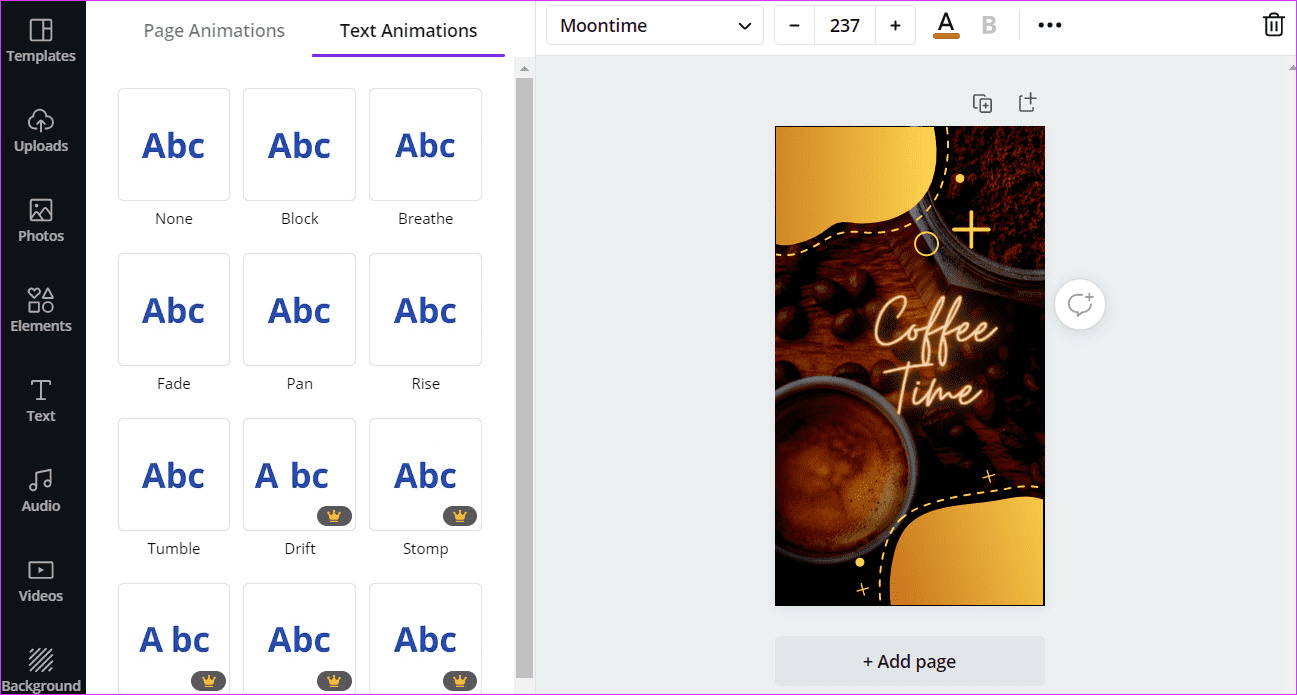Screen dimensions: 1297x695
Task: Open the Uploads sidebar panel
Action: 41,131
